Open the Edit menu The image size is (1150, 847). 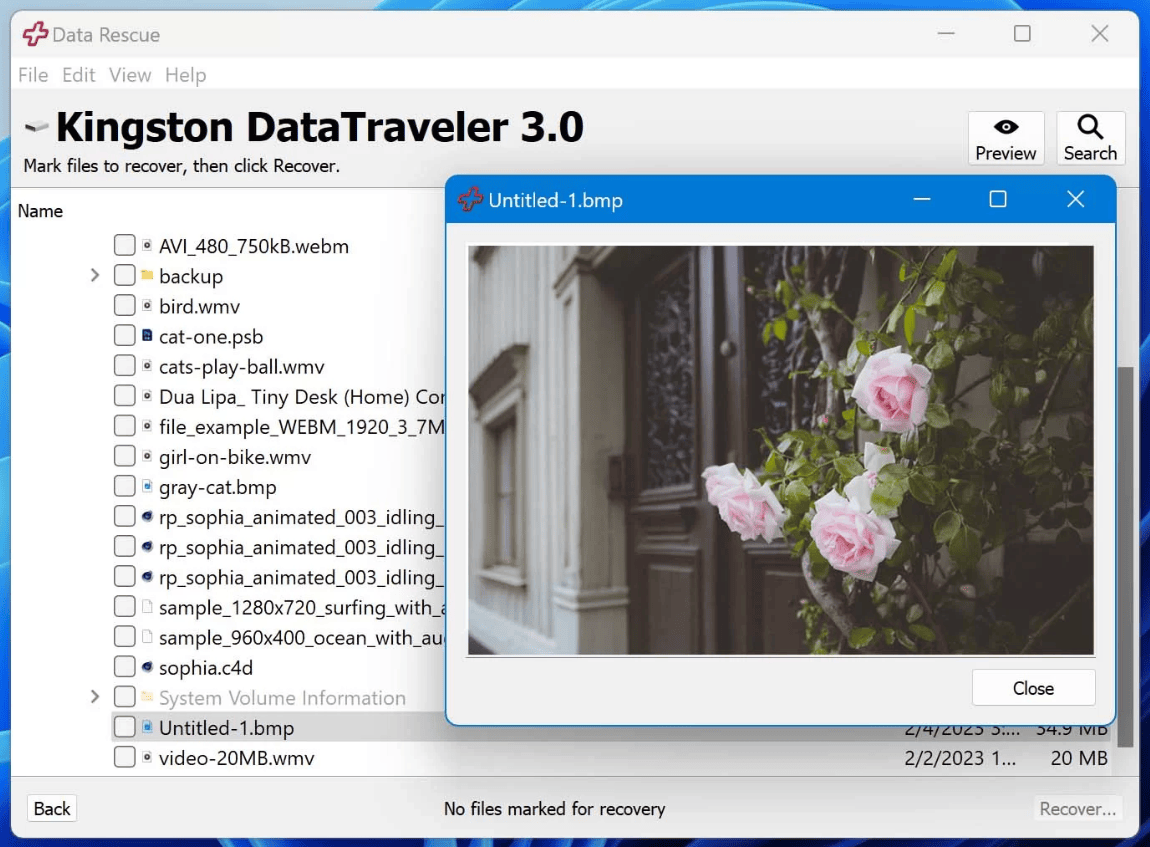click(x=78, y=75)
